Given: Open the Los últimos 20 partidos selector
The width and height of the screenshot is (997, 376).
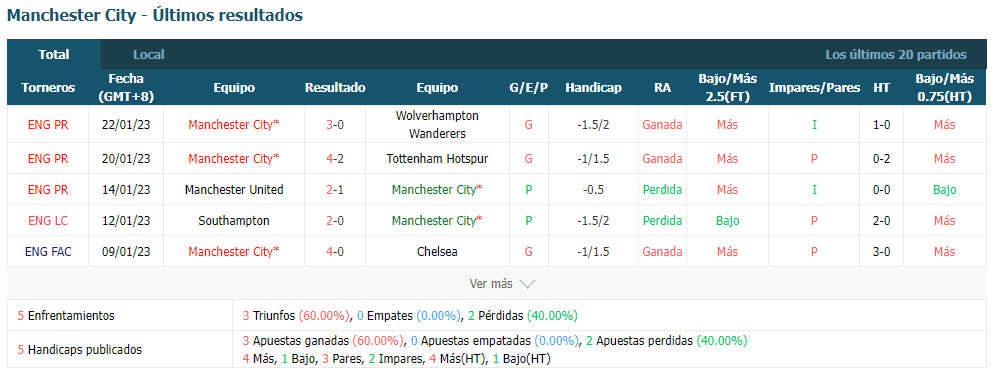Looking at the screenshot, I should pyautogui.click(x=896, y=55).
